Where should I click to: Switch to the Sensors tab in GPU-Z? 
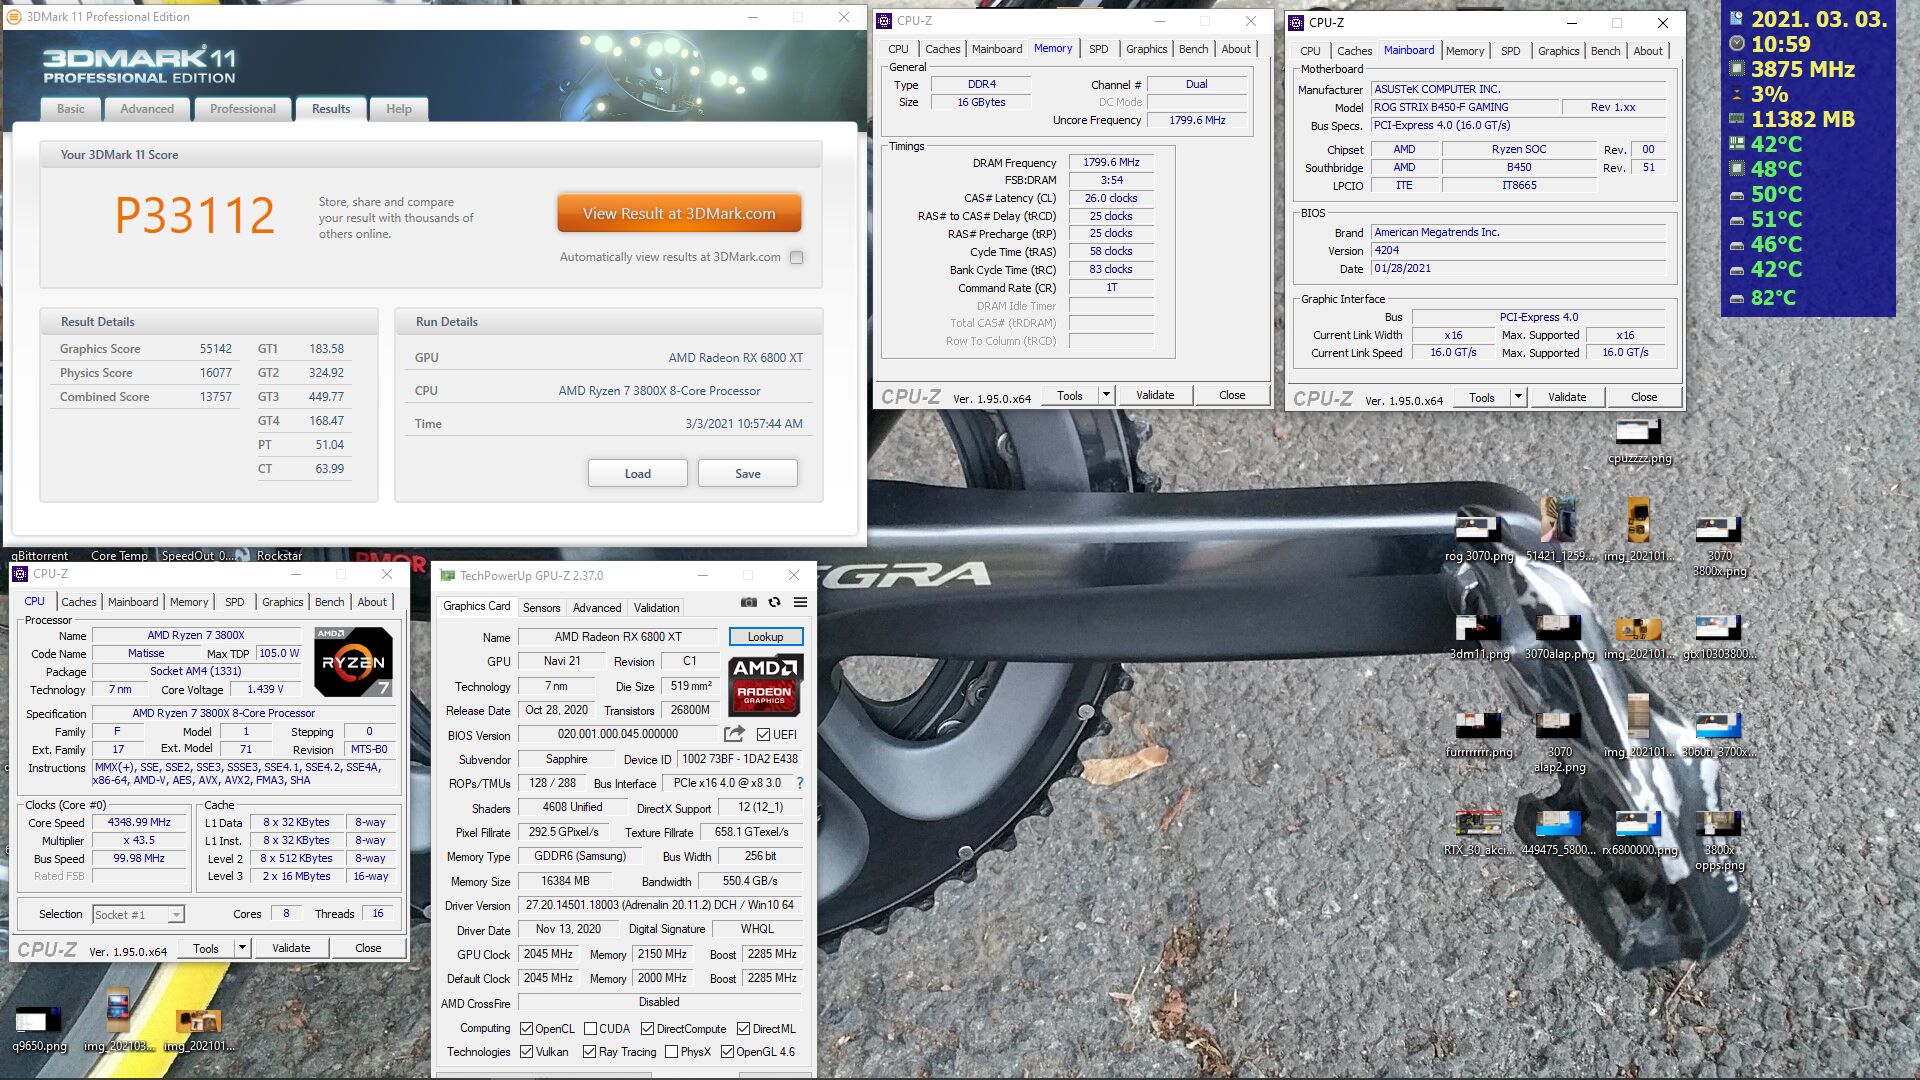[x=541, y=607]
